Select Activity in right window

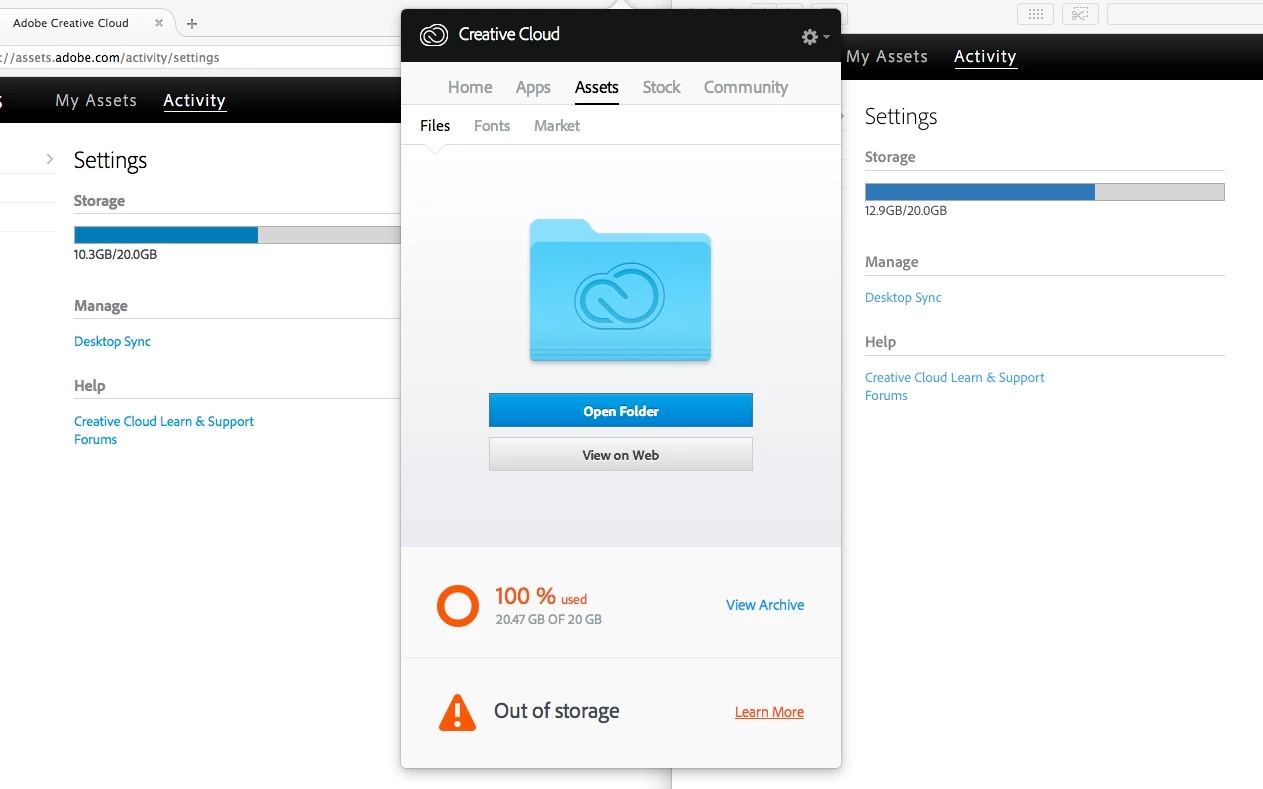tap(985, 57)
